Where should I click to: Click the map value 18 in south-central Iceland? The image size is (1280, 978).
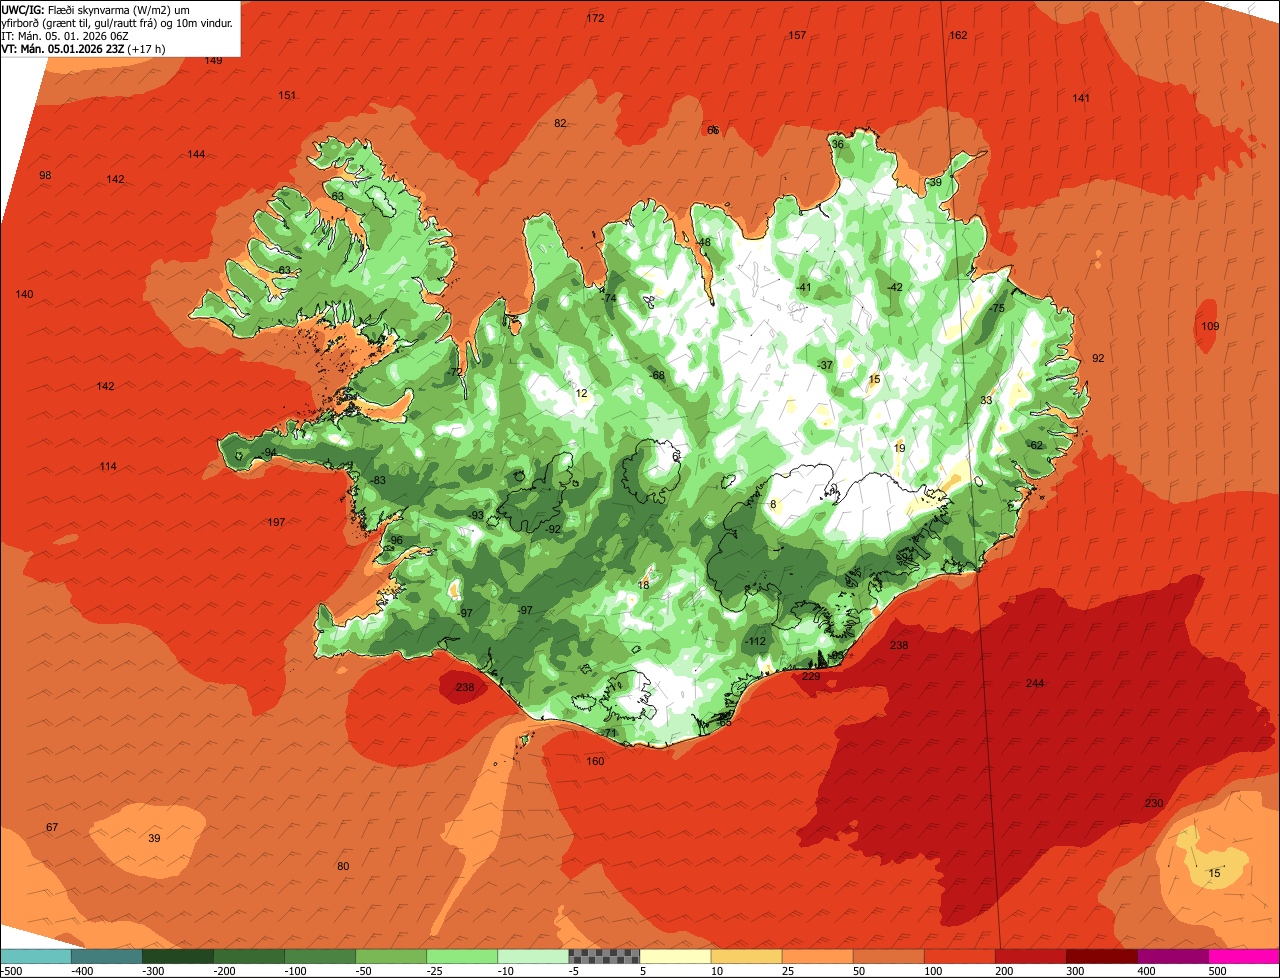644,585
